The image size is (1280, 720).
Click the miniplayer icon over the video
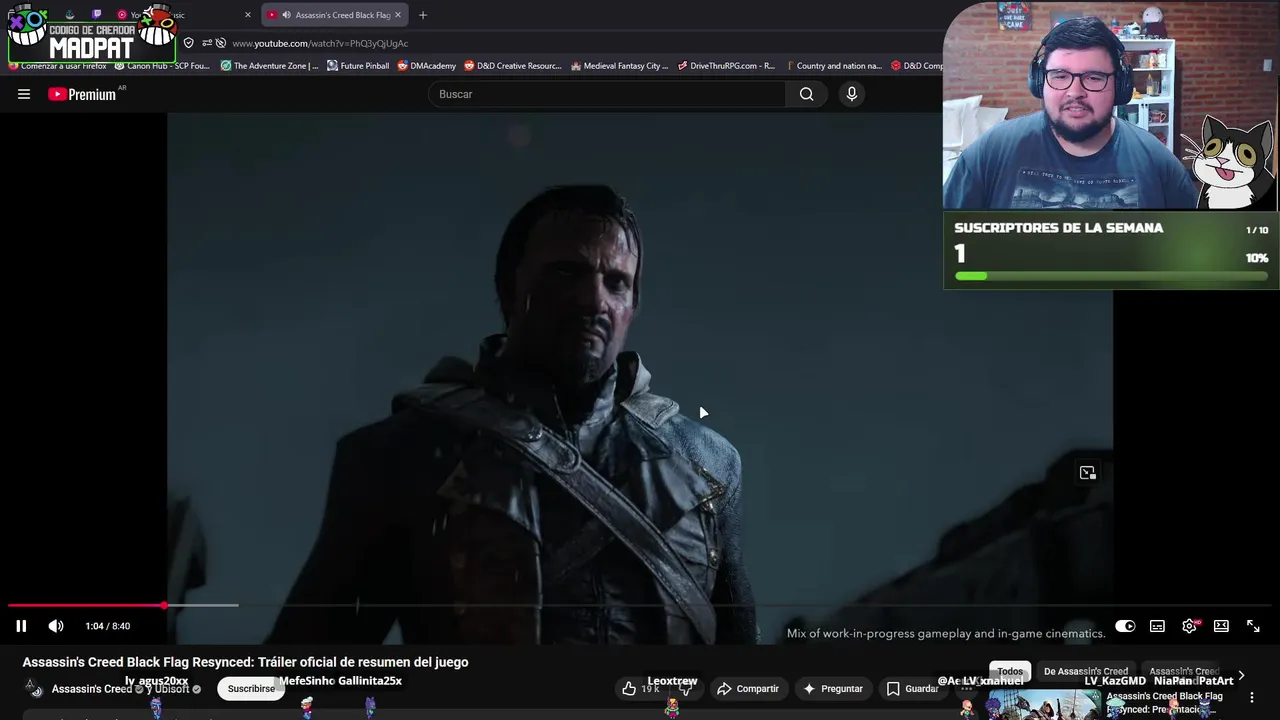[x=1088, y=473]
